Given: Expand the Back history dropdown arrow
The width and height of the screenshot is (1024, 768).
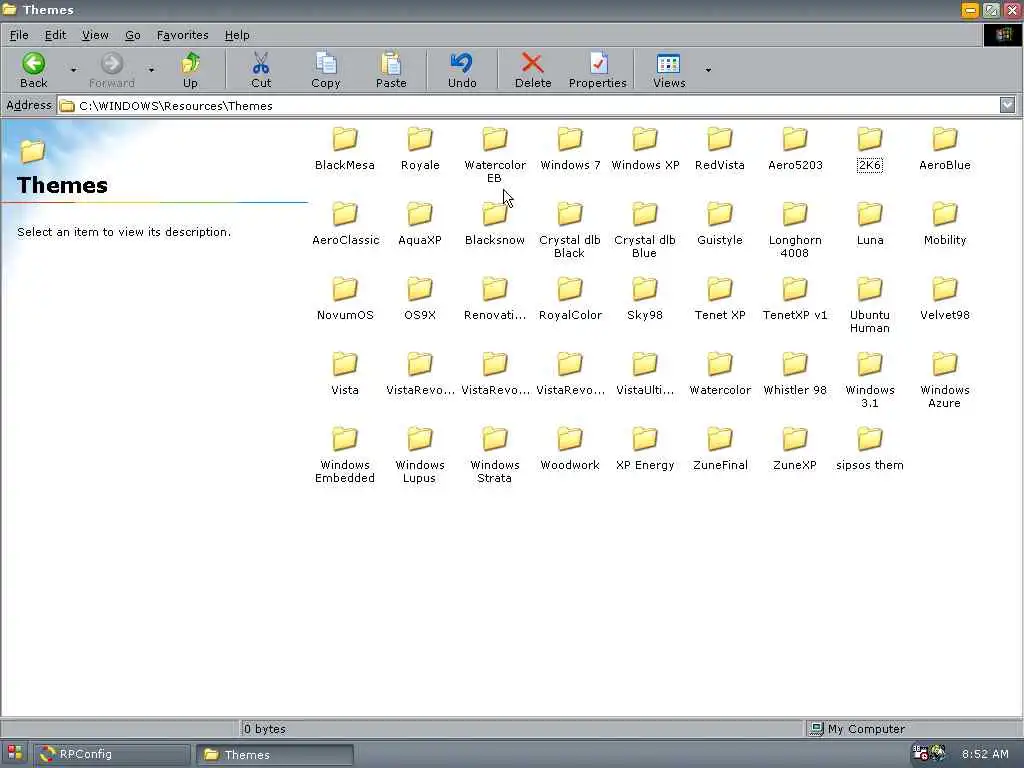Looking at the screenshot, I should (x=74, y=70).
